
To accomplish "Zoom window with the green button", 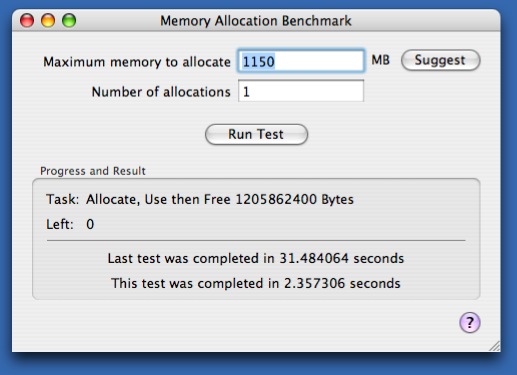I will click(69, 20).
